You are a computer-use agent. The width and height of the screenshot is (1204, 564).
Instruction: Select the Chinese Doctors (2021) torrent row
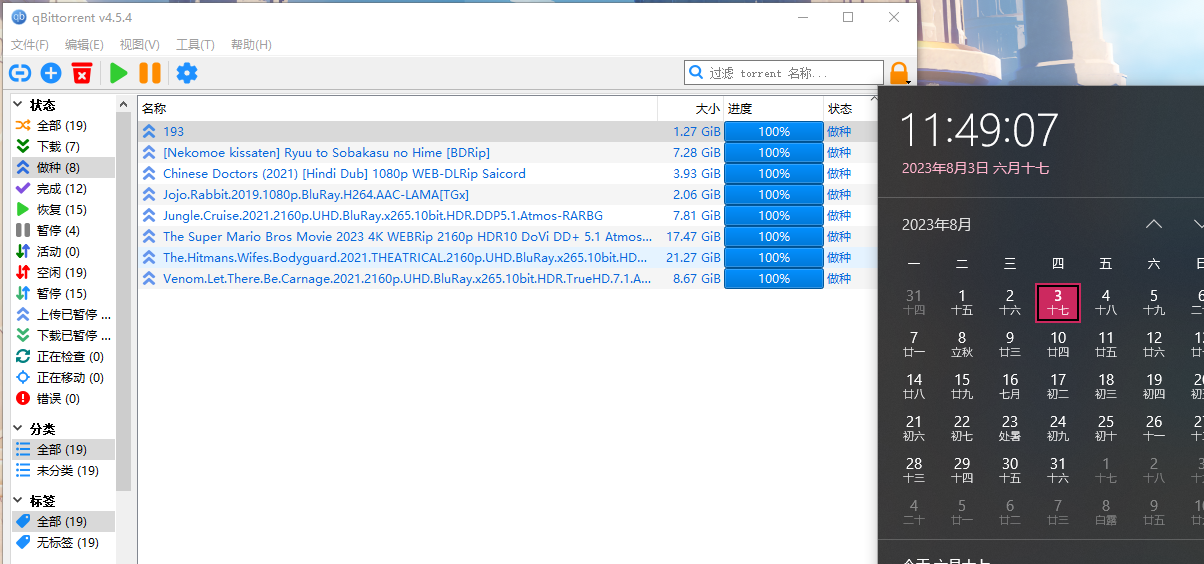click(507, 174)
